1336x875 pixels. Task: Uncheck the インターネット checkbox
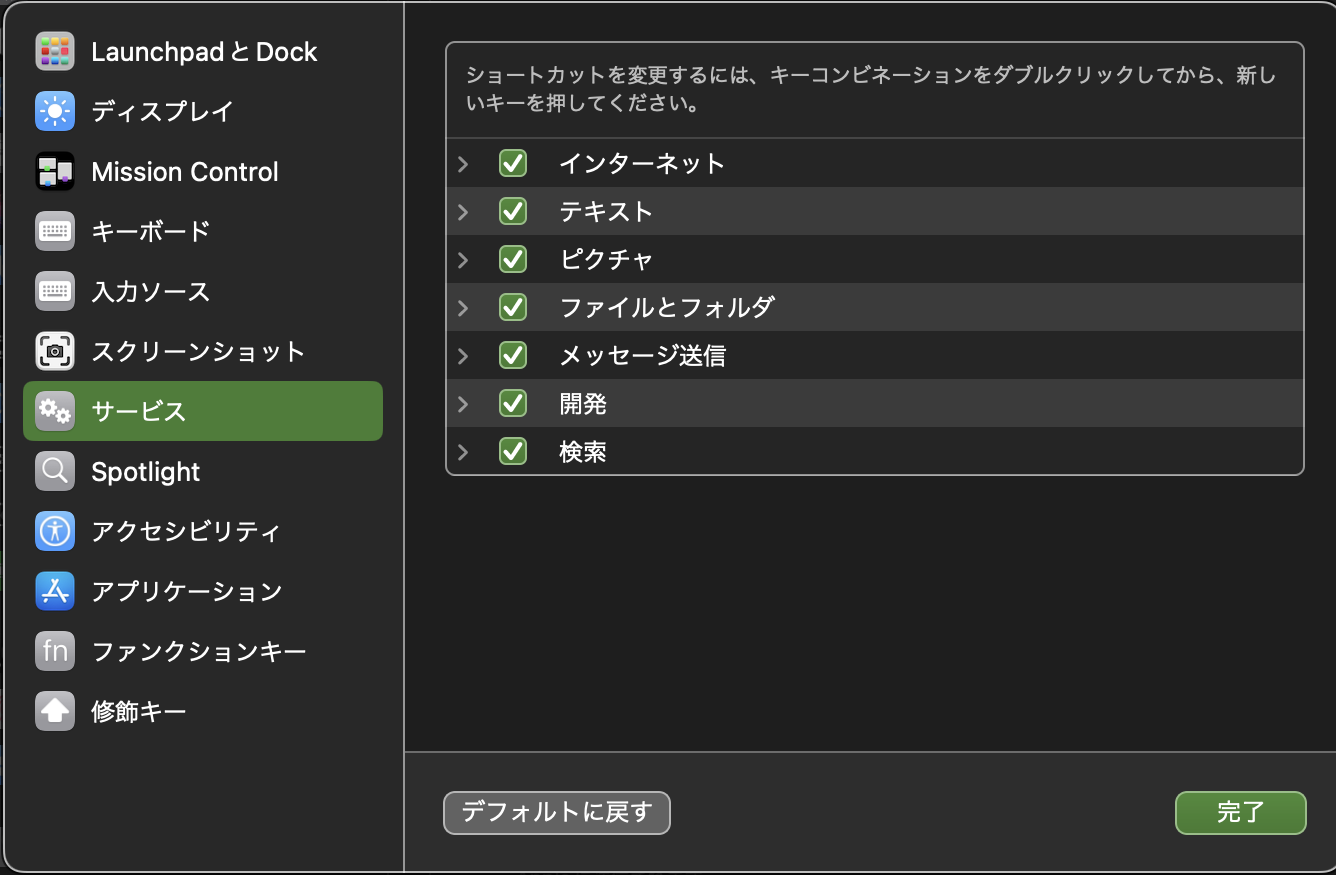click(x=513, y=163)
